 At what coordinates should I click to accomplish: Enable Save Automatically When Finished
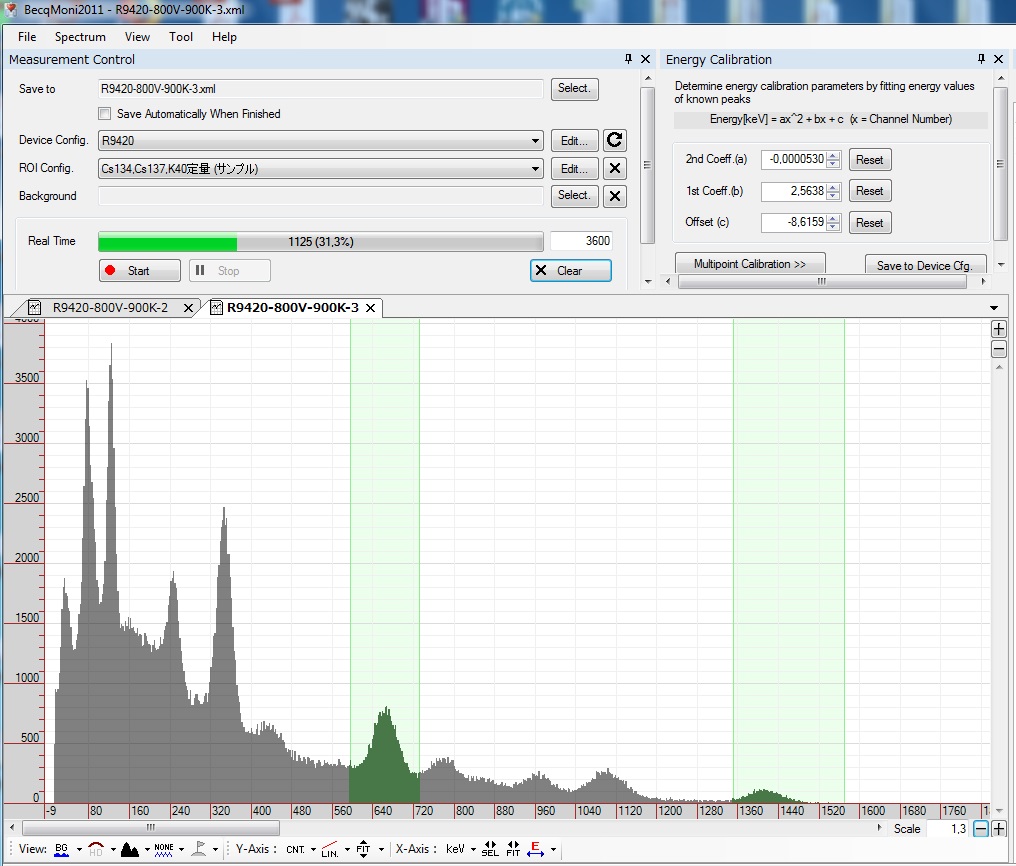pos(105,114)
